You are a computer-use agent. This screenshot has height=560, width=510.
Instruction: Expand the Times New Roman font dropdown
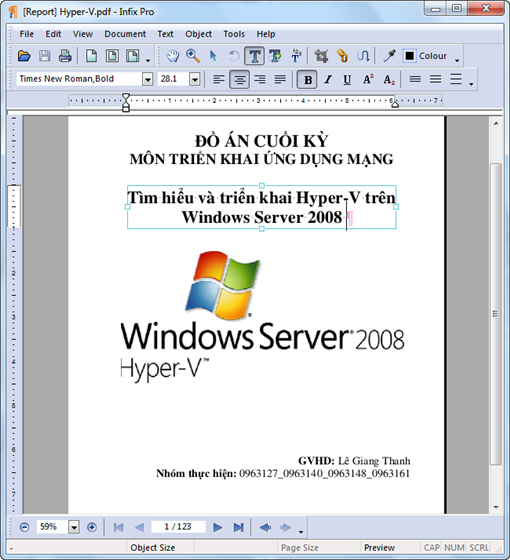point(148,79)
